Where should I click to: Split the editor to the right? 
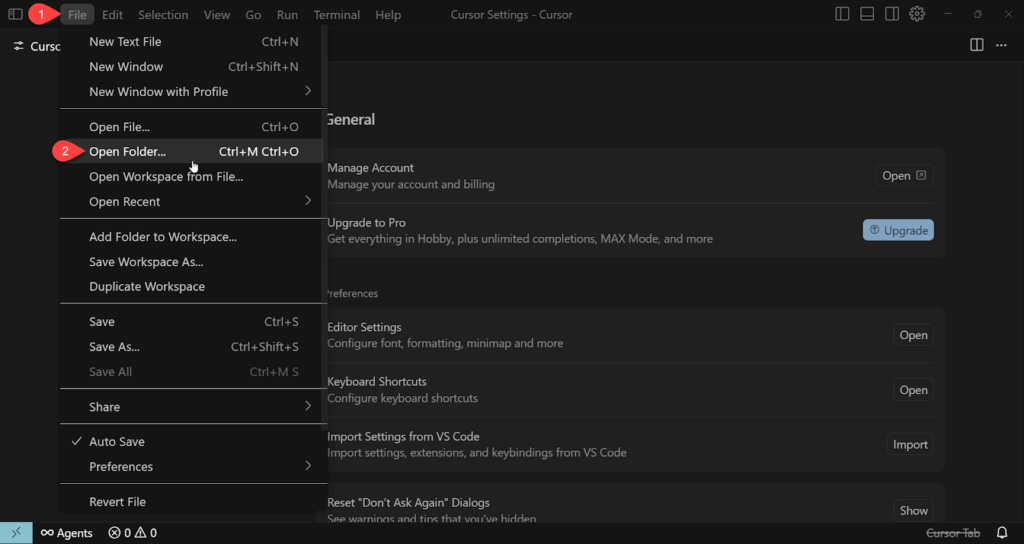click(x=977, y=45)
